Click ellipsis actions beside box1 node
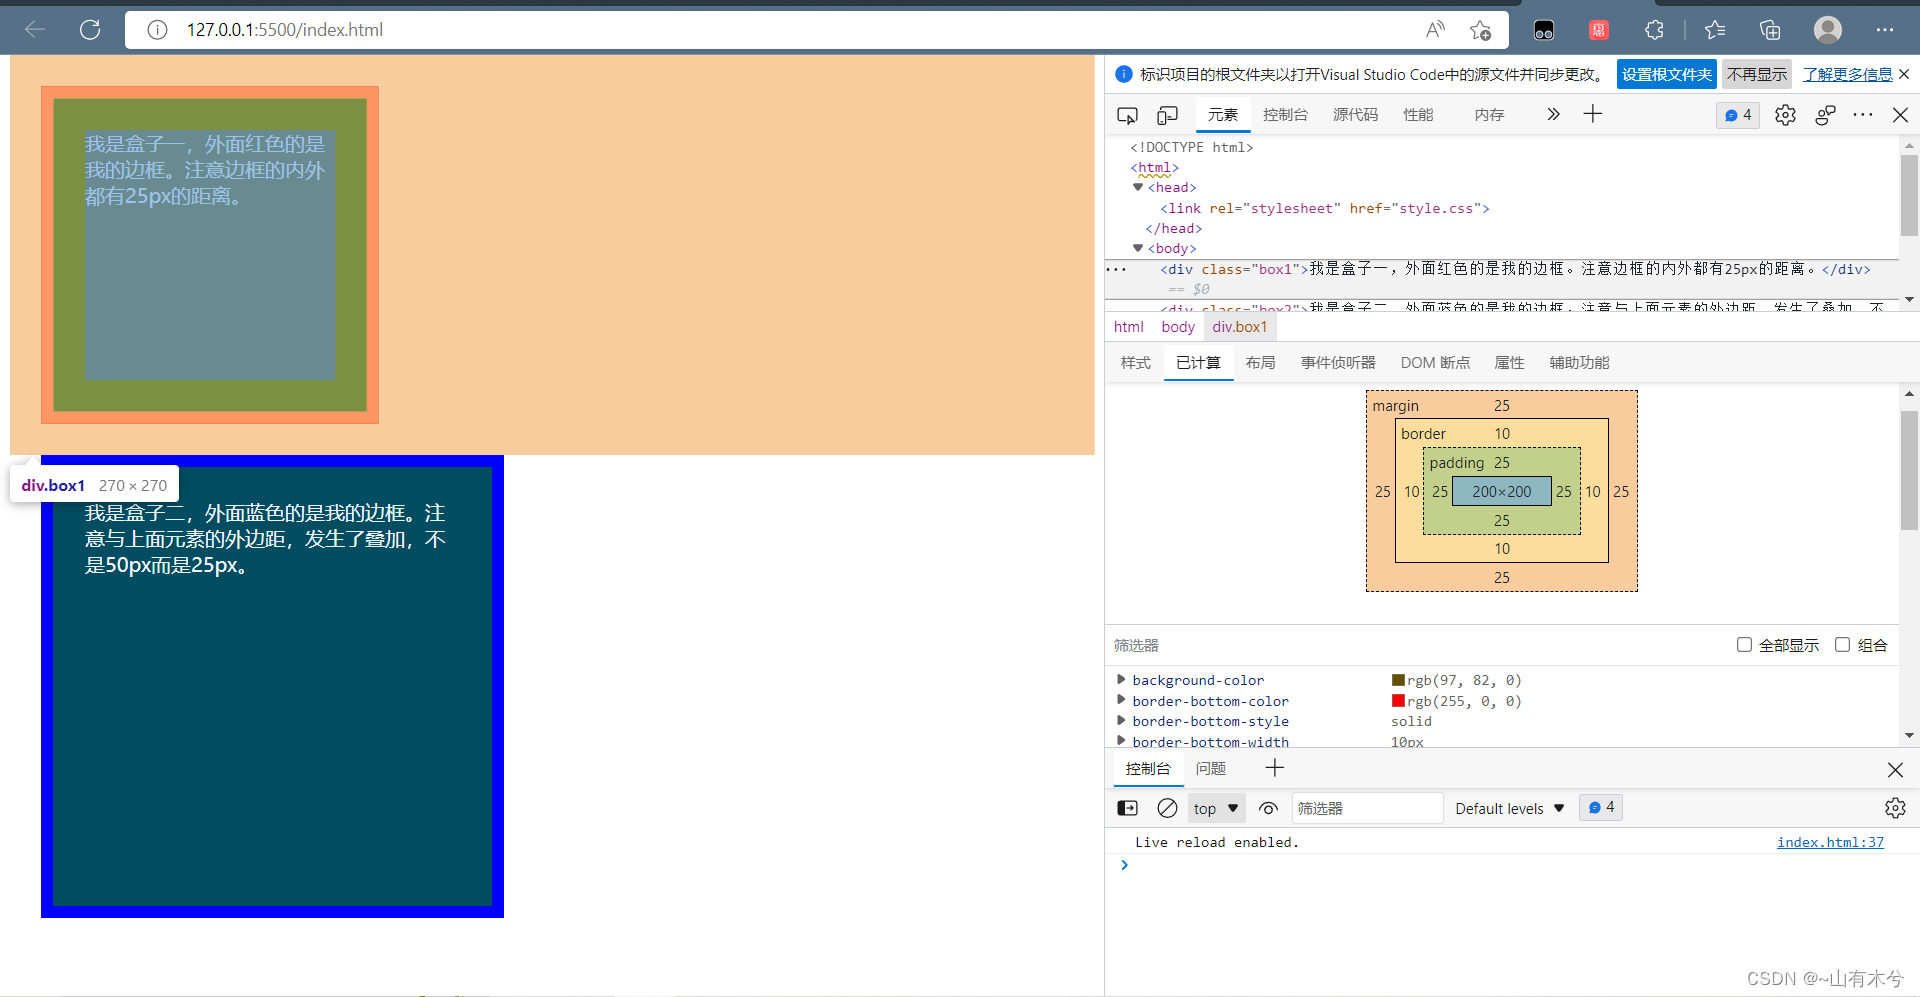 point(1116,269)
